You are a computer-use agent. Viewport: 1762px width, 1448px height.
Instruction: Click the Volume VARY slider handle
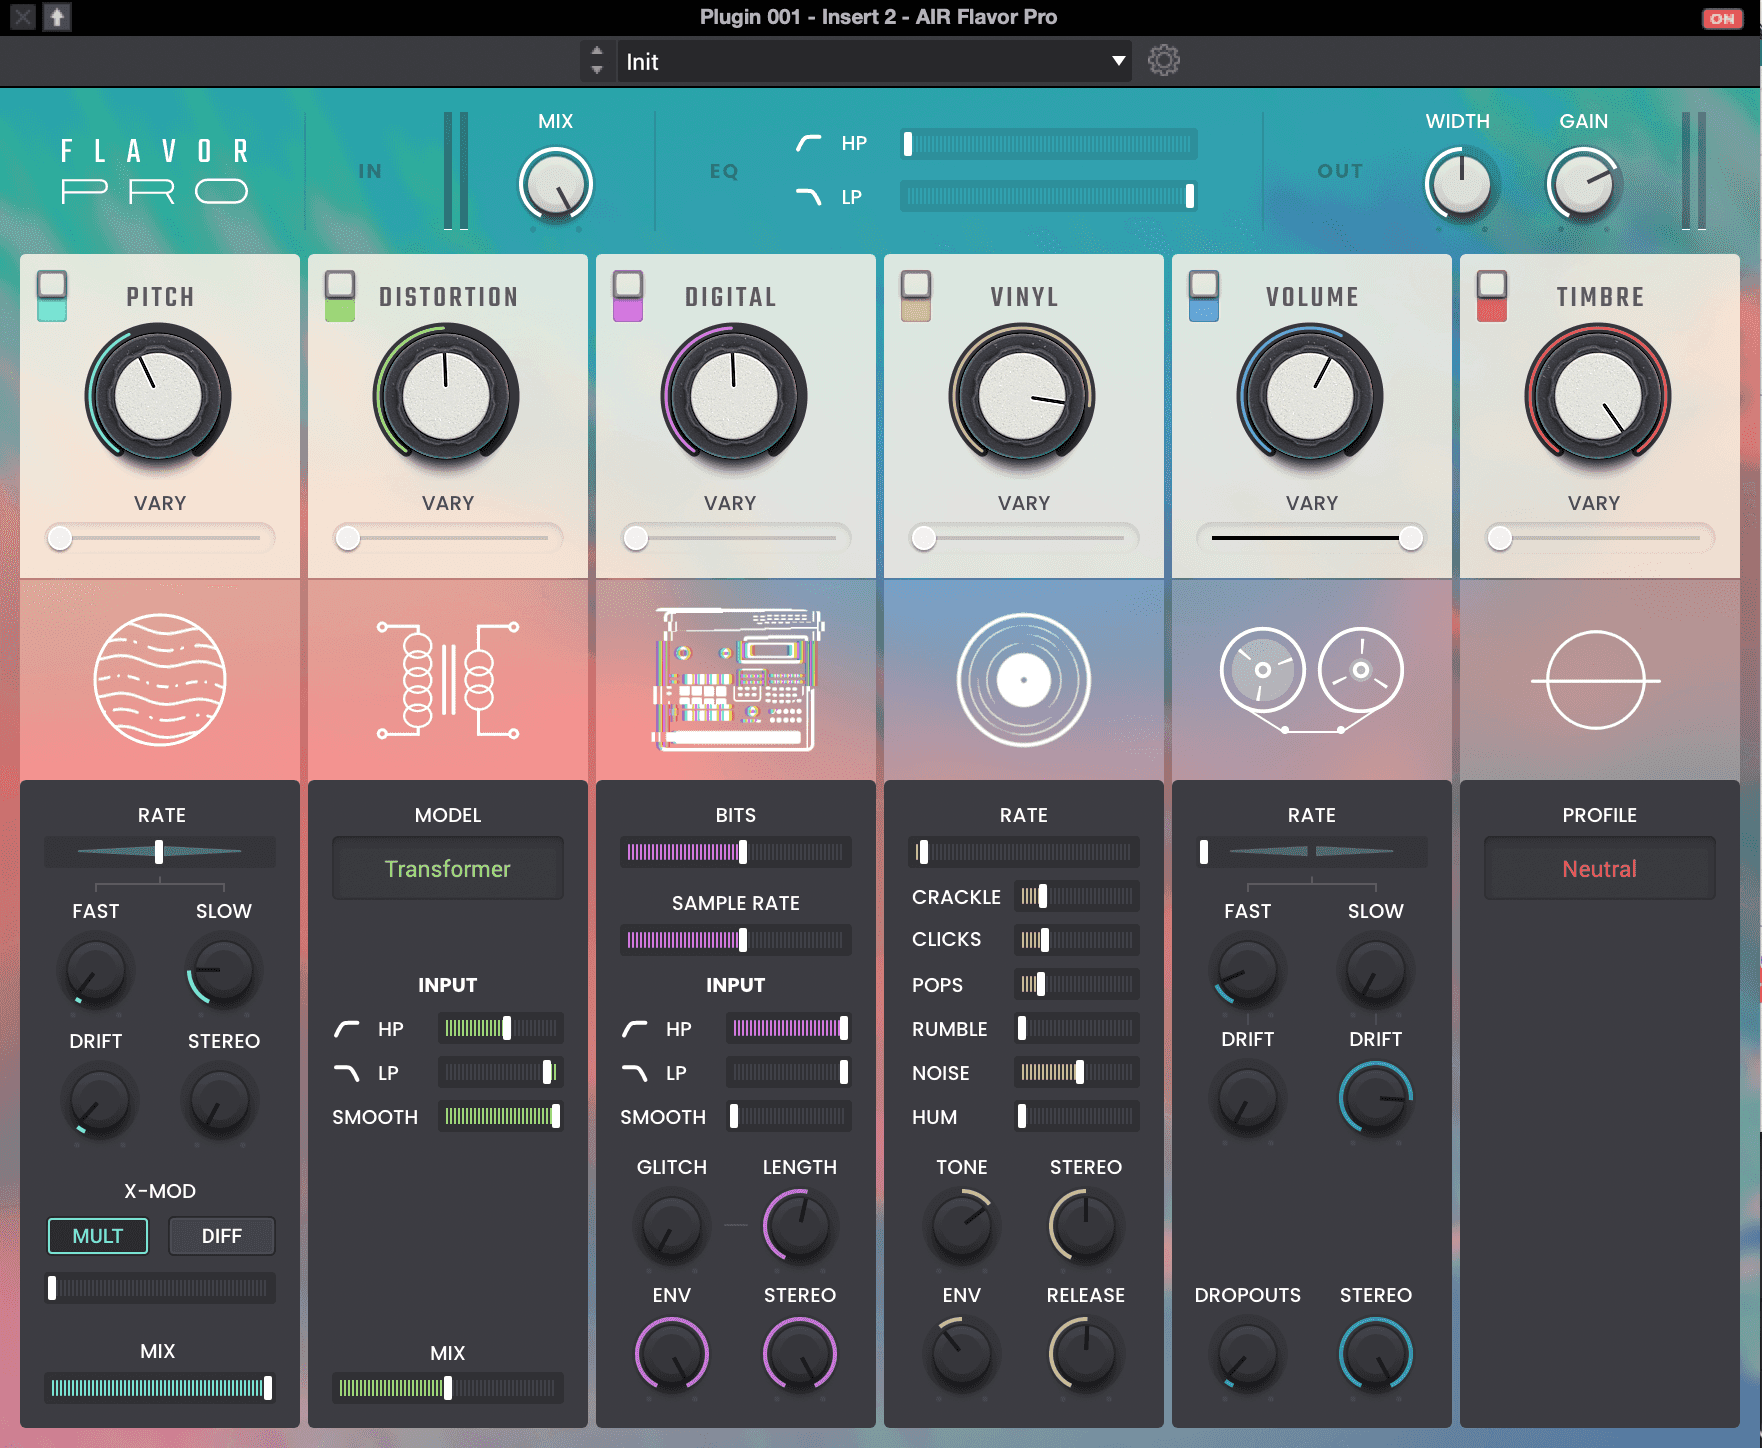coord(1411,538)
